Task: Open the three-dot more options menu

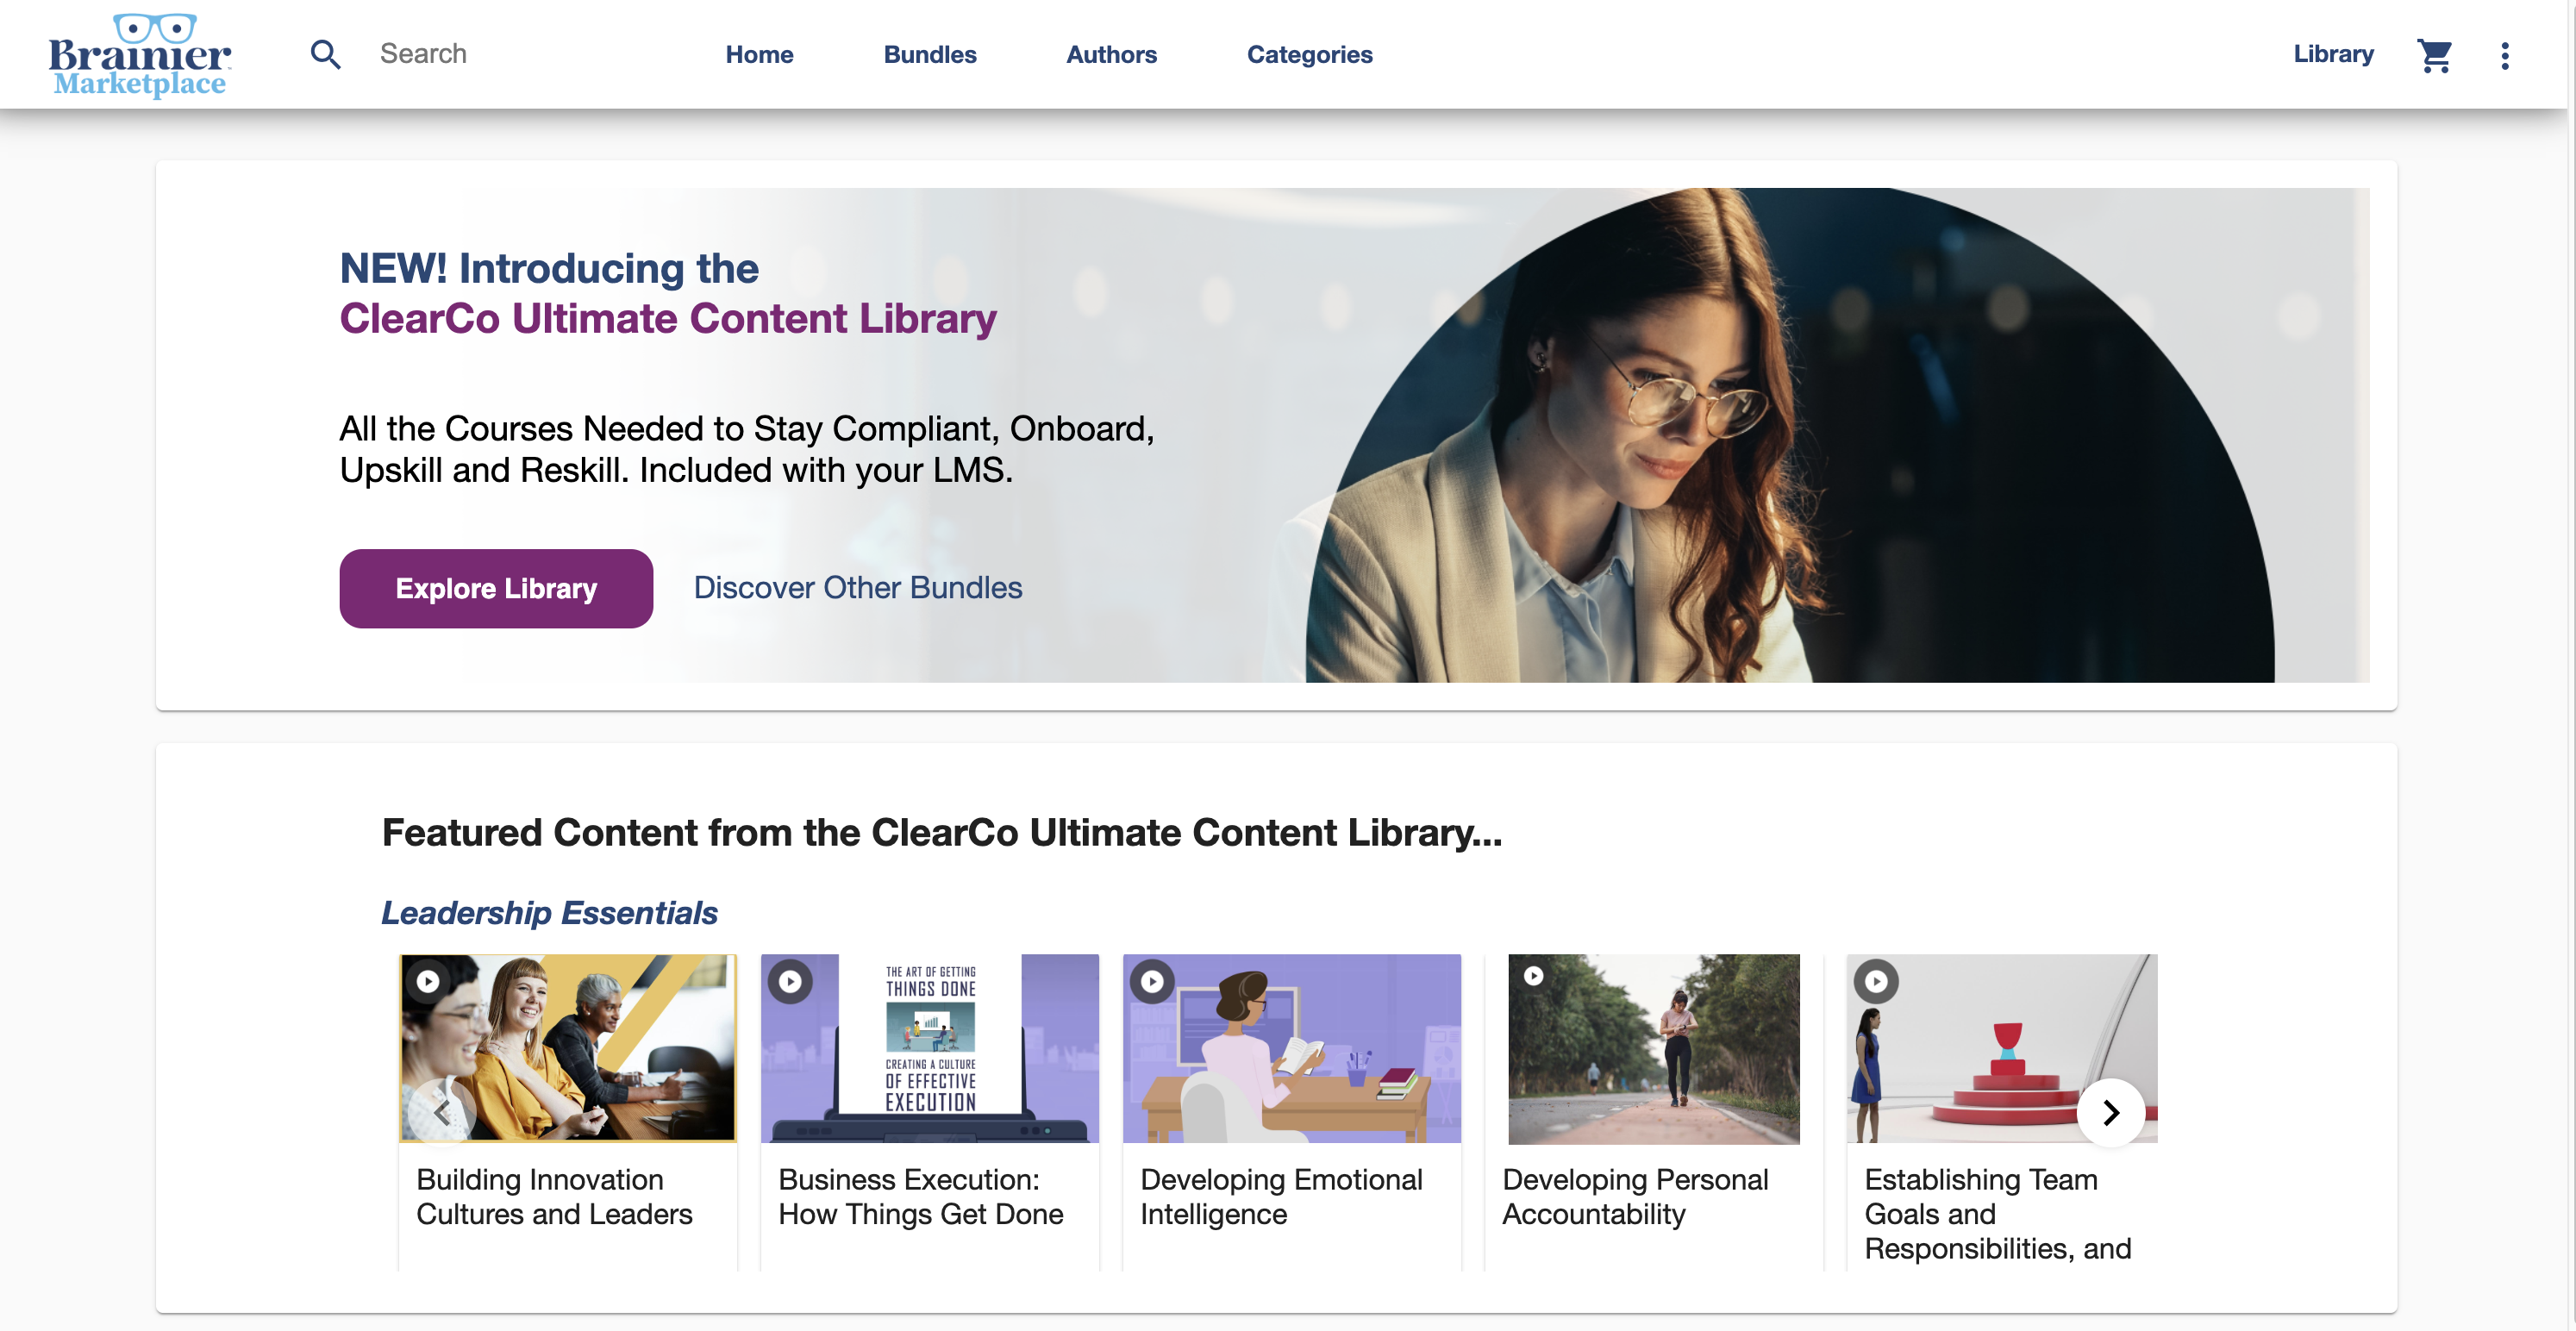Action: coord(2504,55)
